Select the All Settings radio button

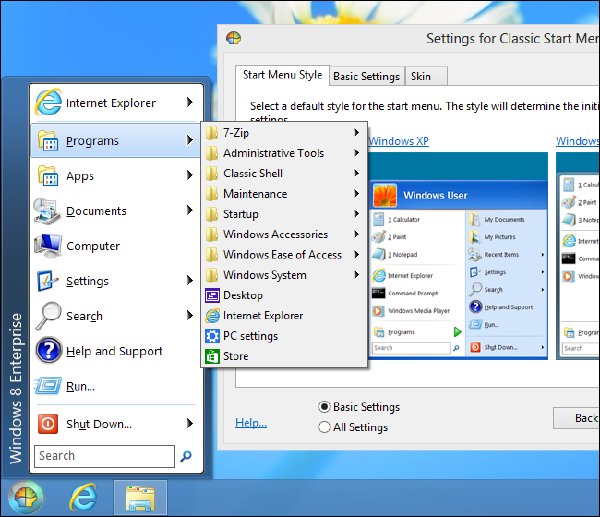tap(324, 427)
